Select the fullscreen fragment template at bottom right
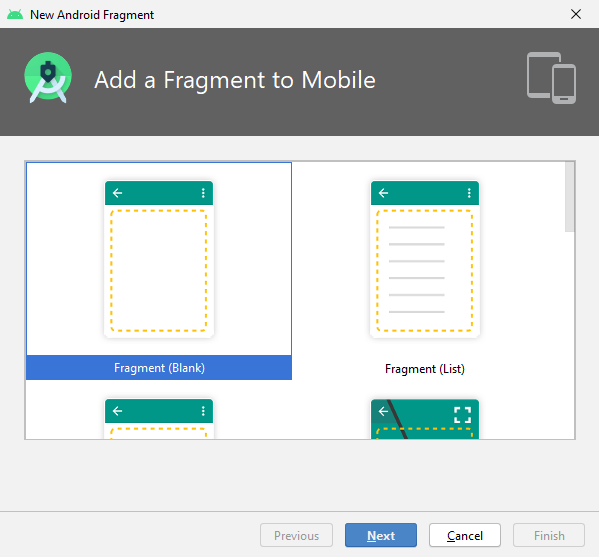599x557 pixels. point(425,419)
